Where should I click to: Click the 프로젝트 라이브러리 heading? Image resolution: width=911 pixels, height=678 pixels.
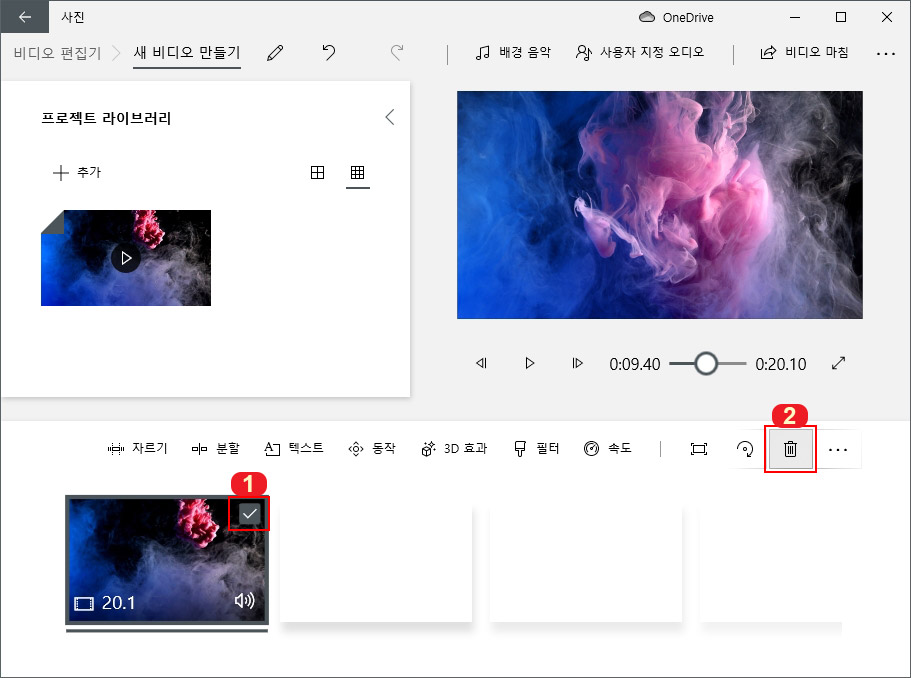106,119
